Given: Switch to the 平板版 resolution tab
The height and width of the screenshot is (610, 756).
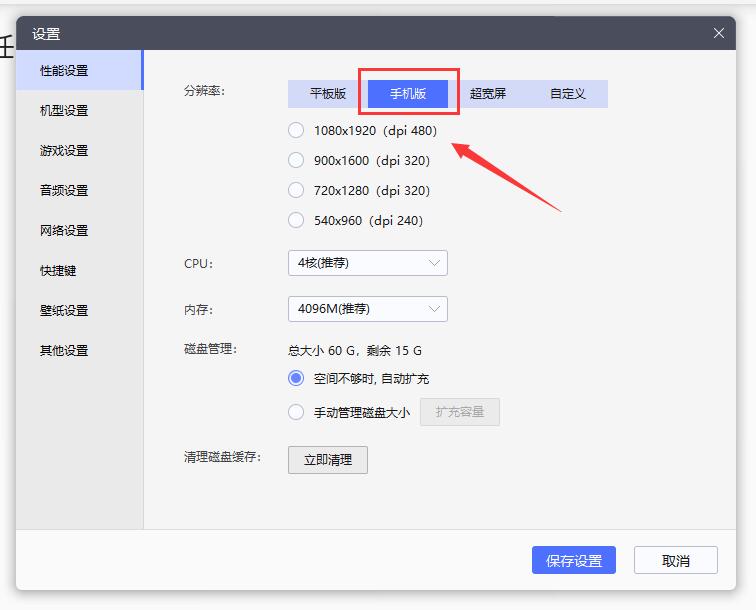Looking at the screenshot, I should [328, 94].
